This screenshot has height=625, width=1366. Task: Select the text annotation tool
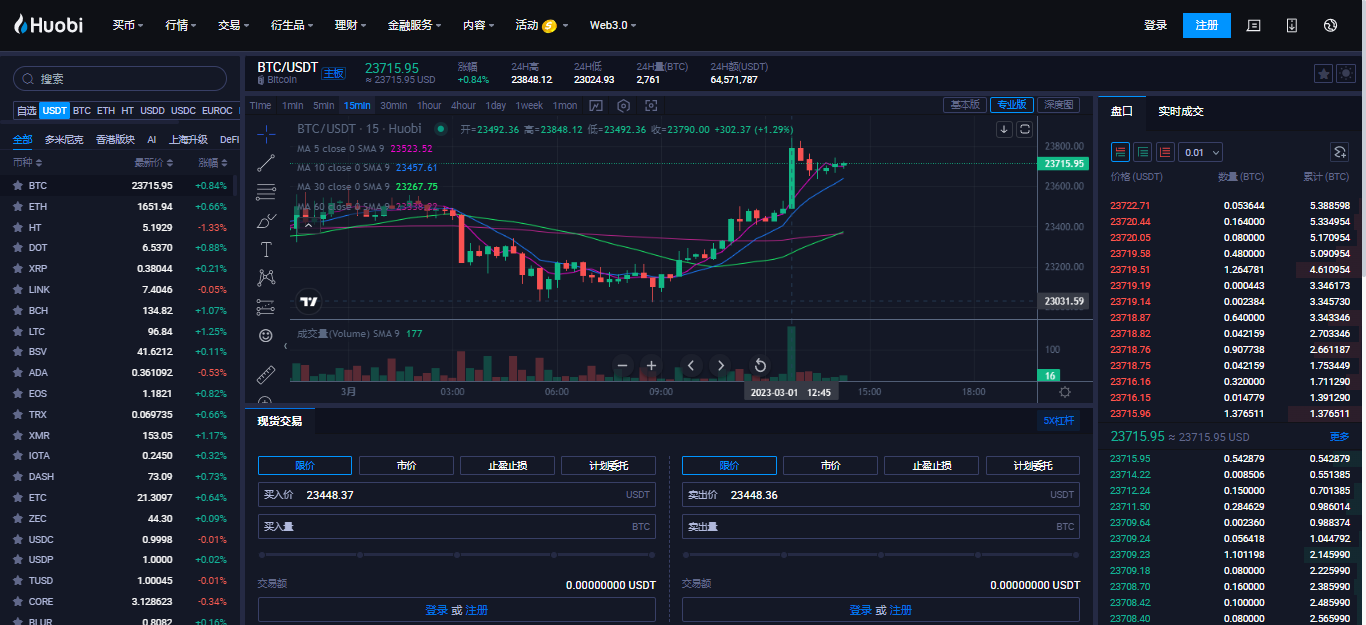pos(266,249)
